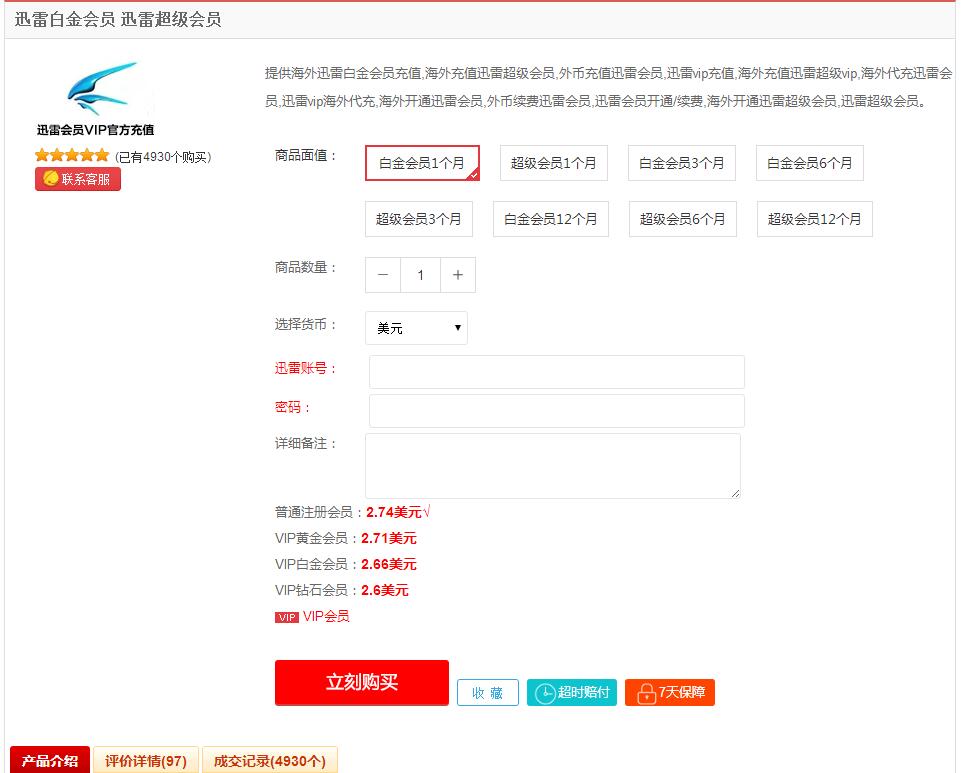Select 白金会员12个月 option

coord(551,219)
